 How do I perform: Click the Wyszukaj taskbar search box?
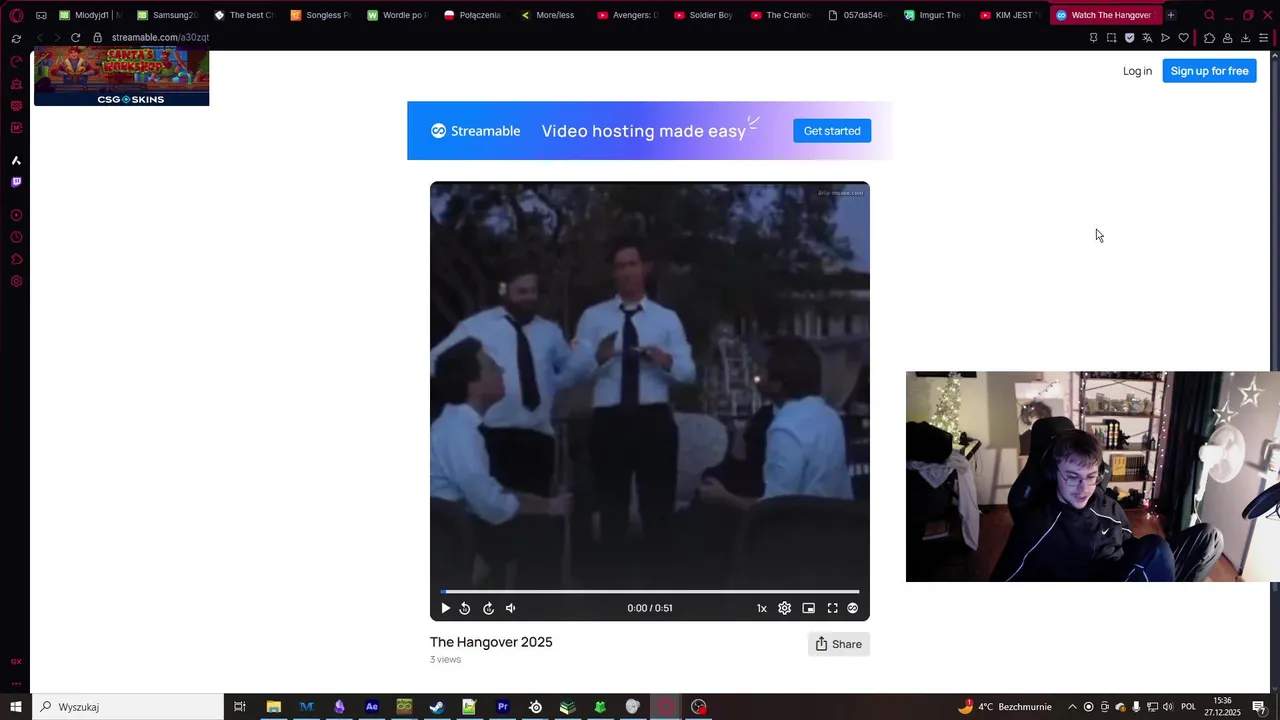pos(126,707)
